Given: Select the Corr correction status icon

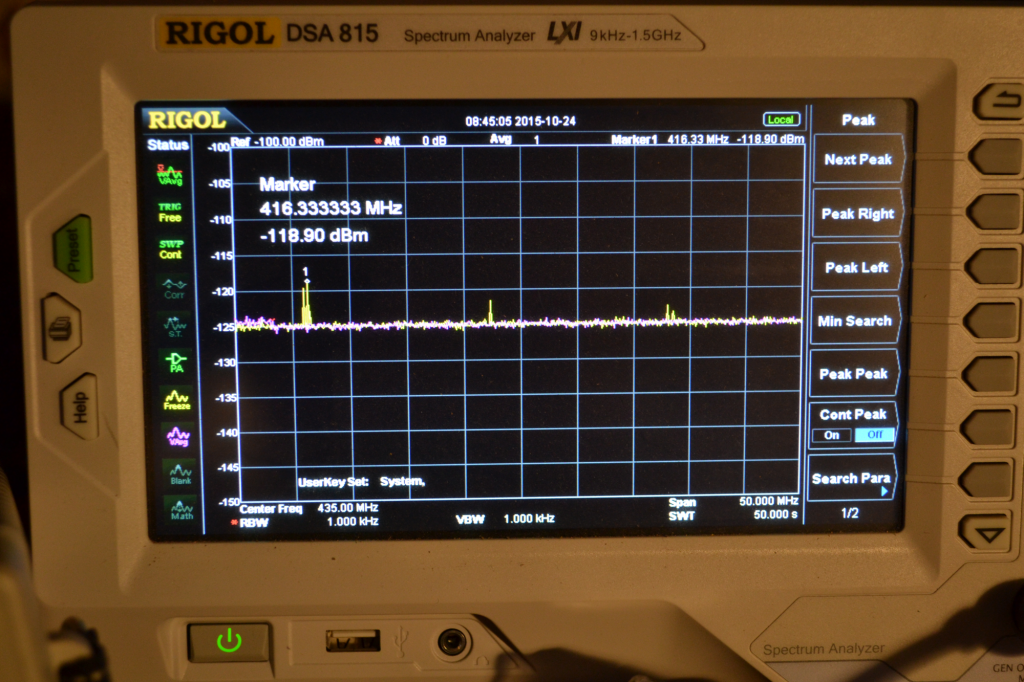Looking at the screenshot, I should [x=174, y=288].
